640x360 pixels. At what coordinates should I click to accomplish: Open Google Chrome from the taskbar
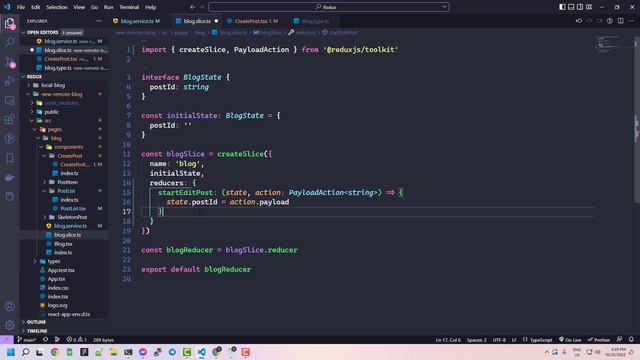[54, 352]
